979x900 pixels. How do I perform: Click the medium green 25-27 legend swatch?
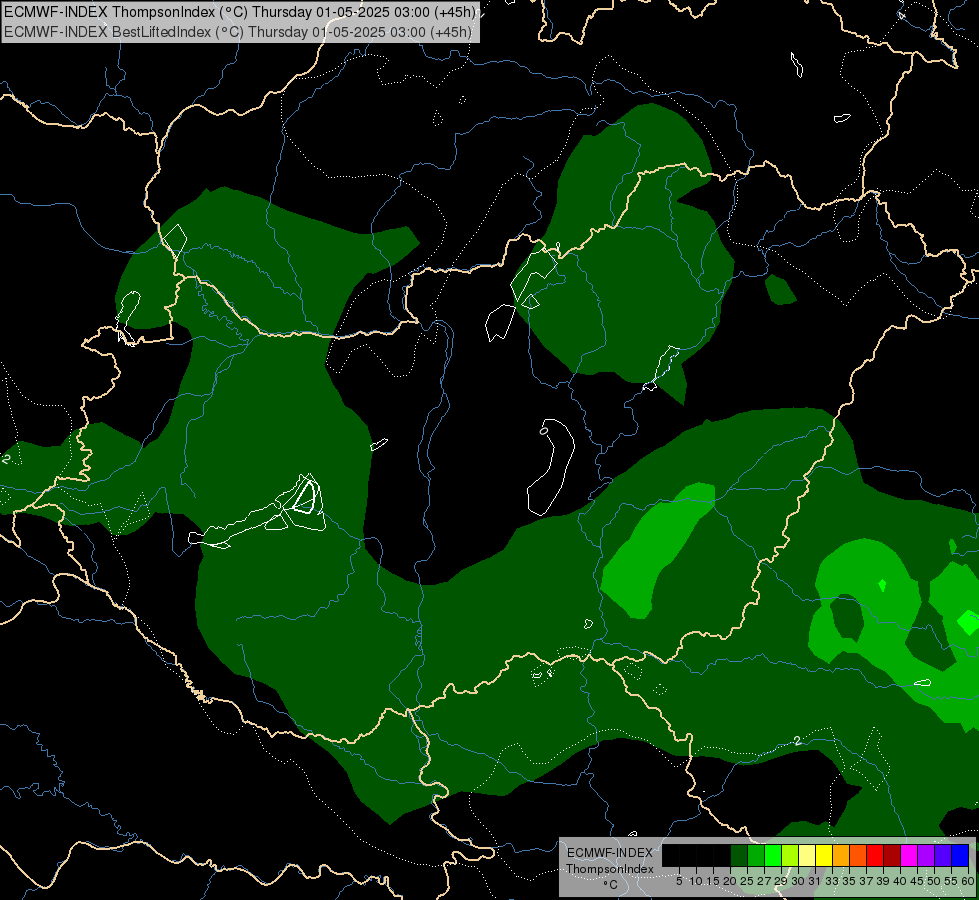coord(756,855)
